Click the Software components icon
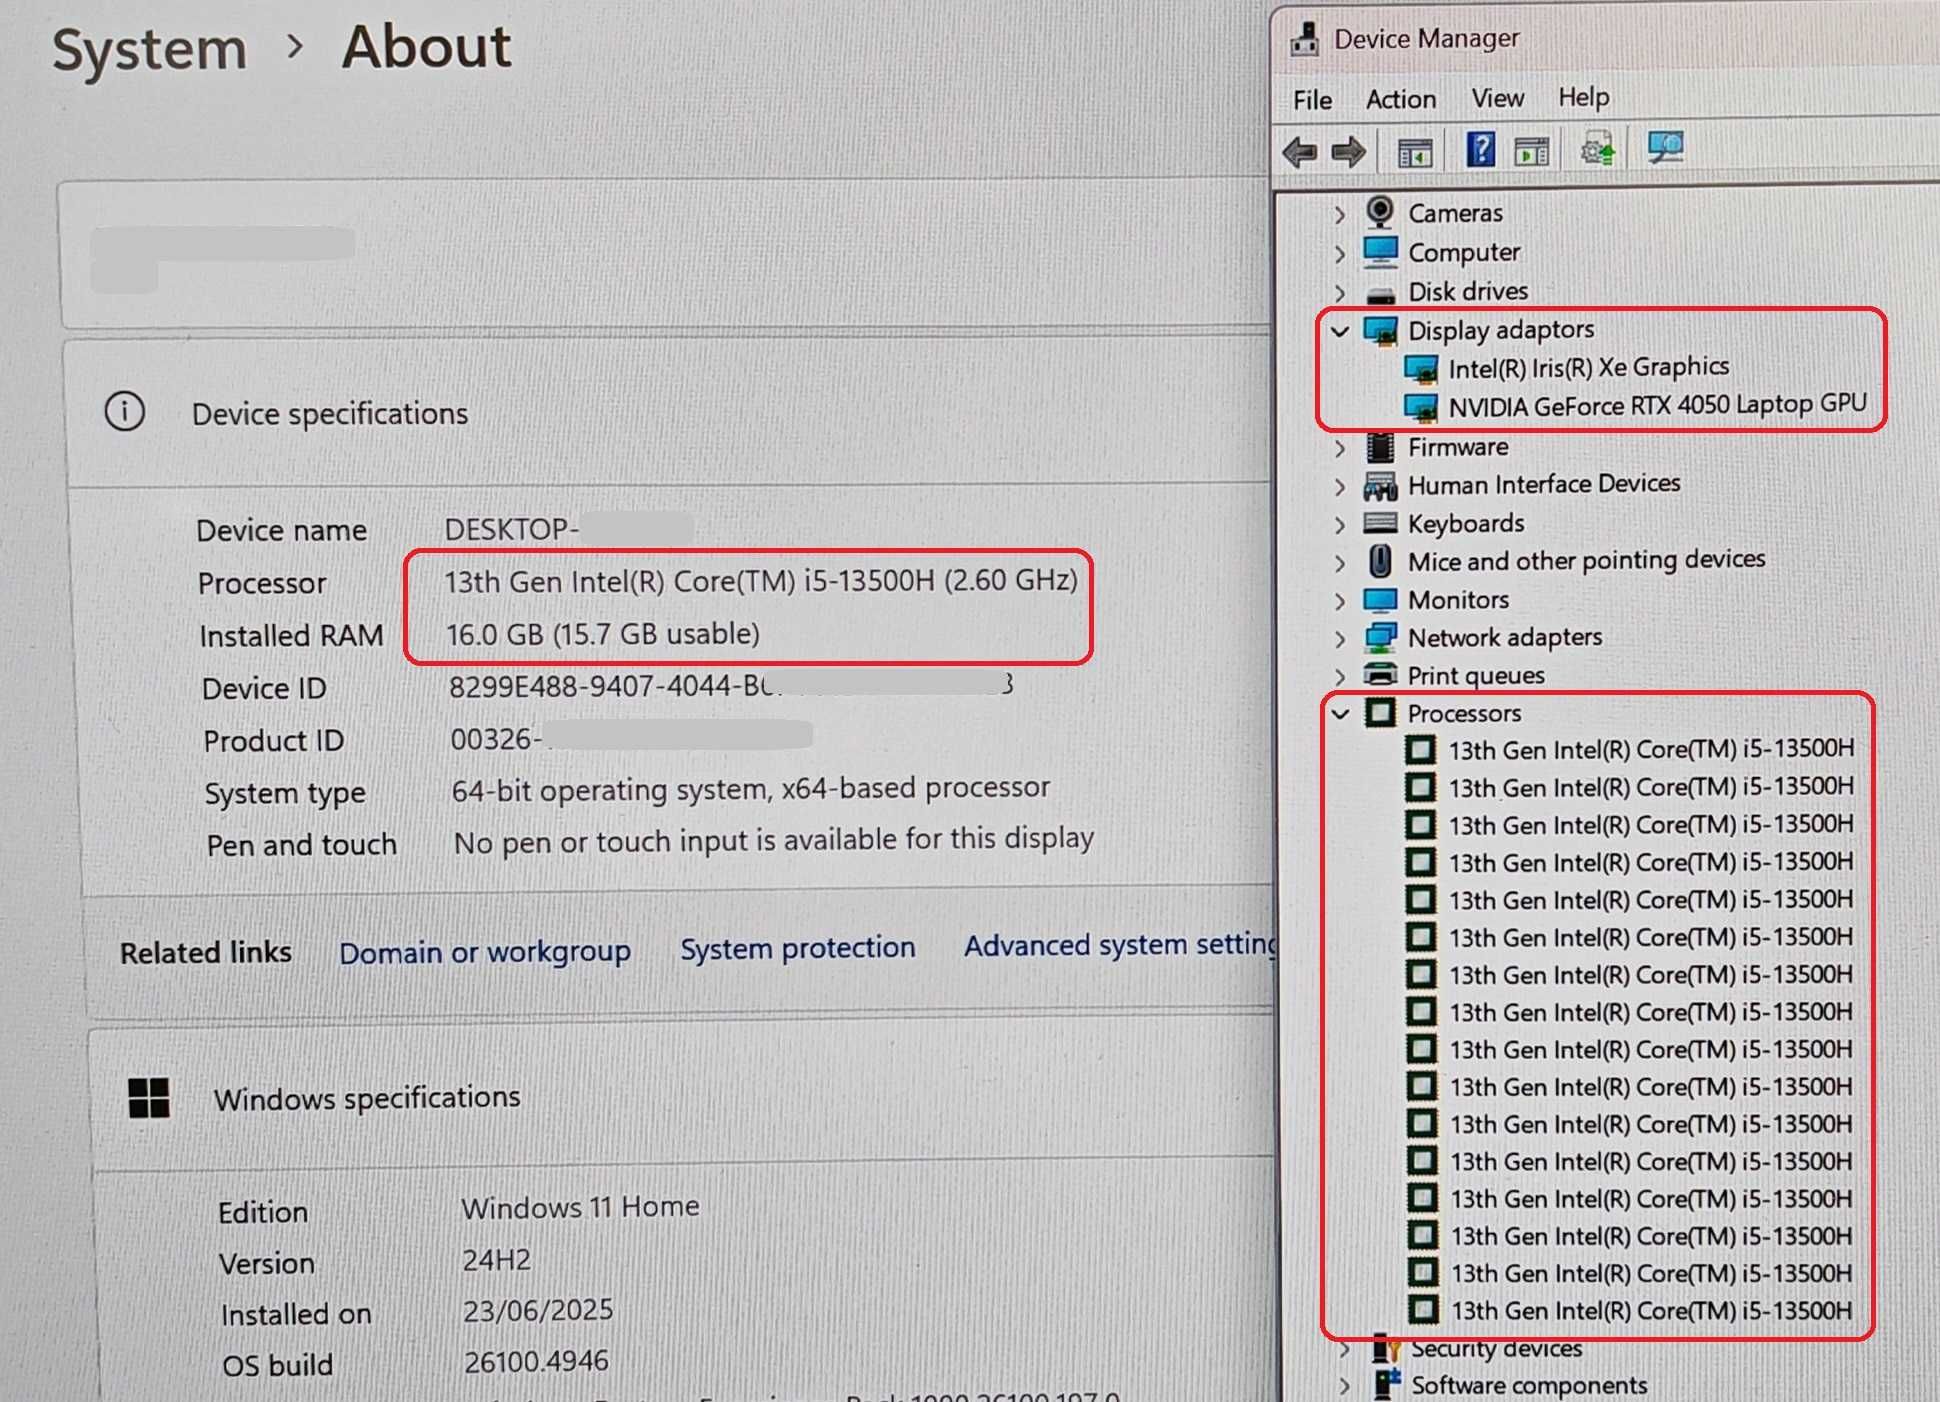Viewport: 1940px width, 1402px height. point(1387,1385)
